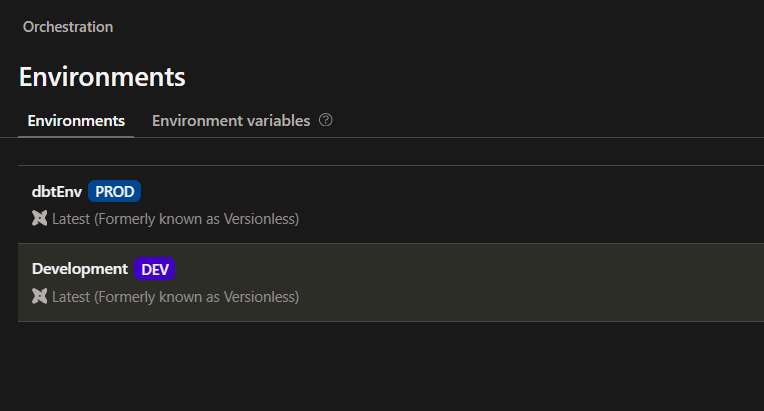The width and height of the screenshot is (764, 411).
Task: Open the Environment variables tab
Action: (x=231, y=121)
